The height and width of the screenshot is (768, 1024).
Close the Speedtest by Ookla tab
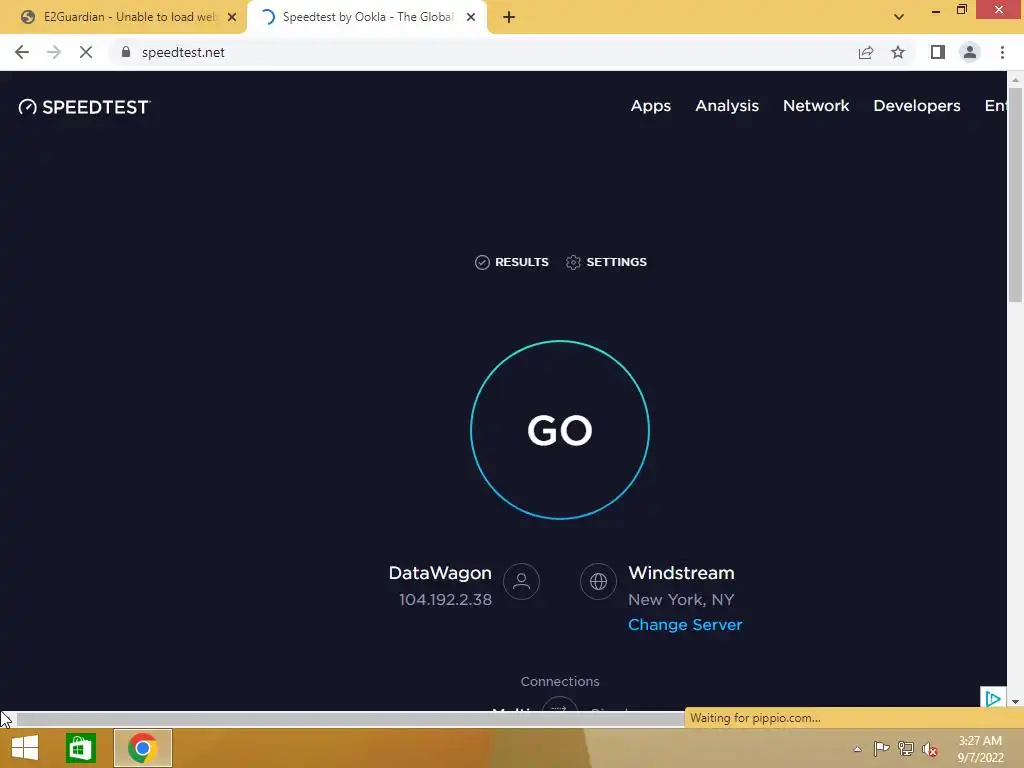471,17
